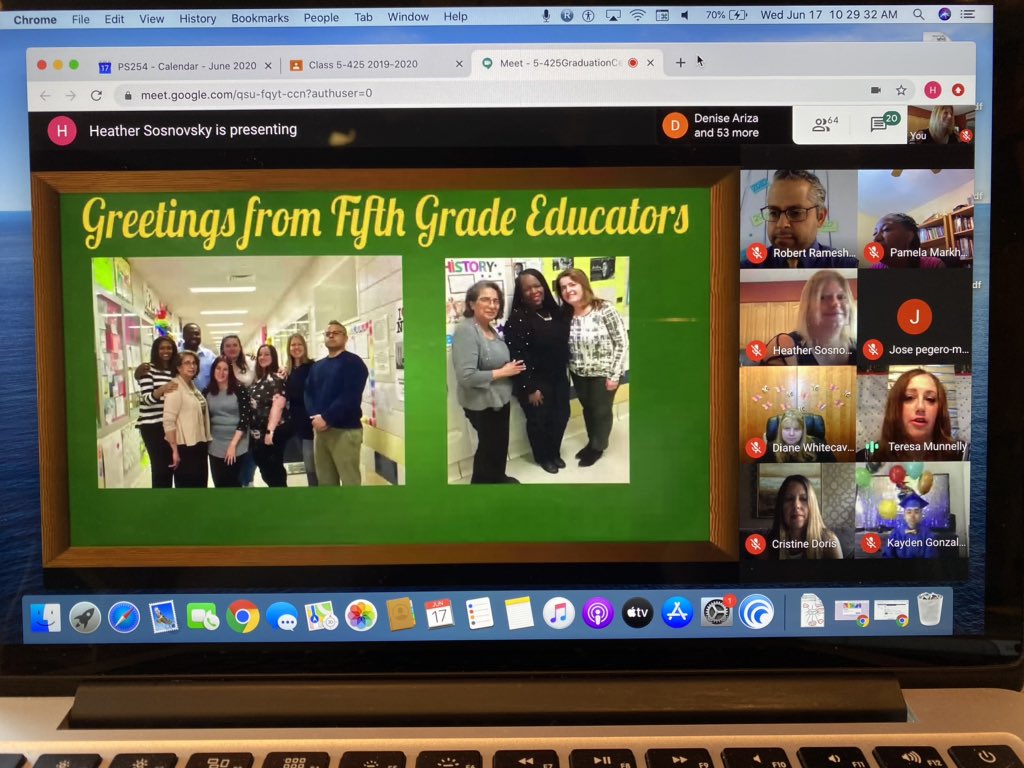Open the Calendar app in the Dock
1024x768 pixels.
coord(441,611)
